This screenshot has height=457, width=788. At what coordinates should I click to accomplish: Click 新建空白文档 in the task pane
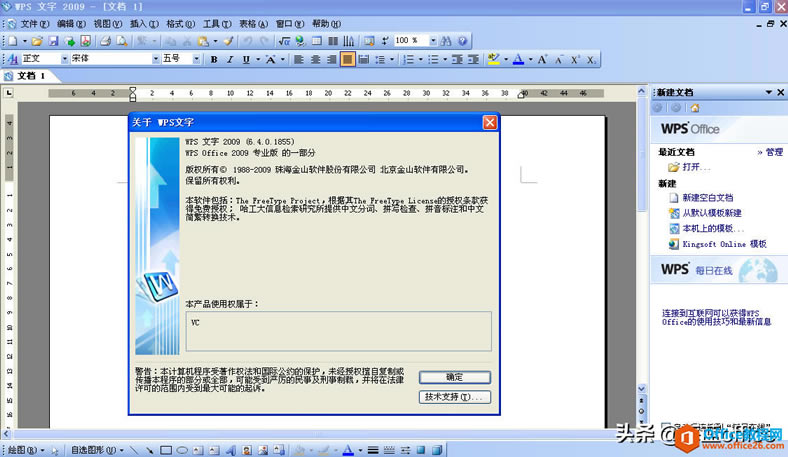(x=708, y=198)
